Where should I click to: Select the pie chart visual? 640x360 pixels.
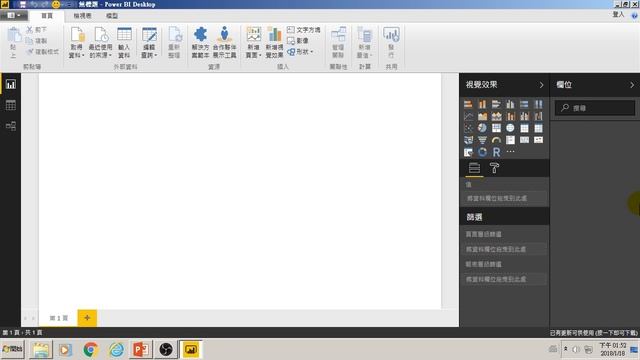(x=482, y=128)
